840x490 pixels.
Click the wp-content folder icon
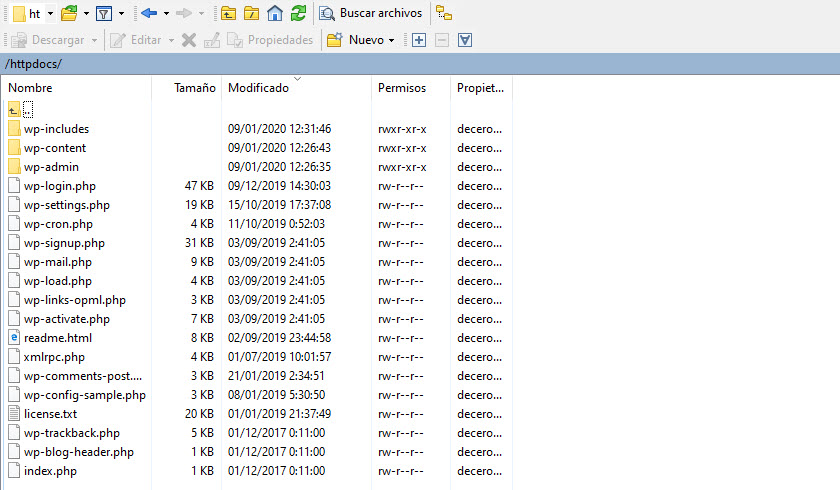(x=14, y=148)
